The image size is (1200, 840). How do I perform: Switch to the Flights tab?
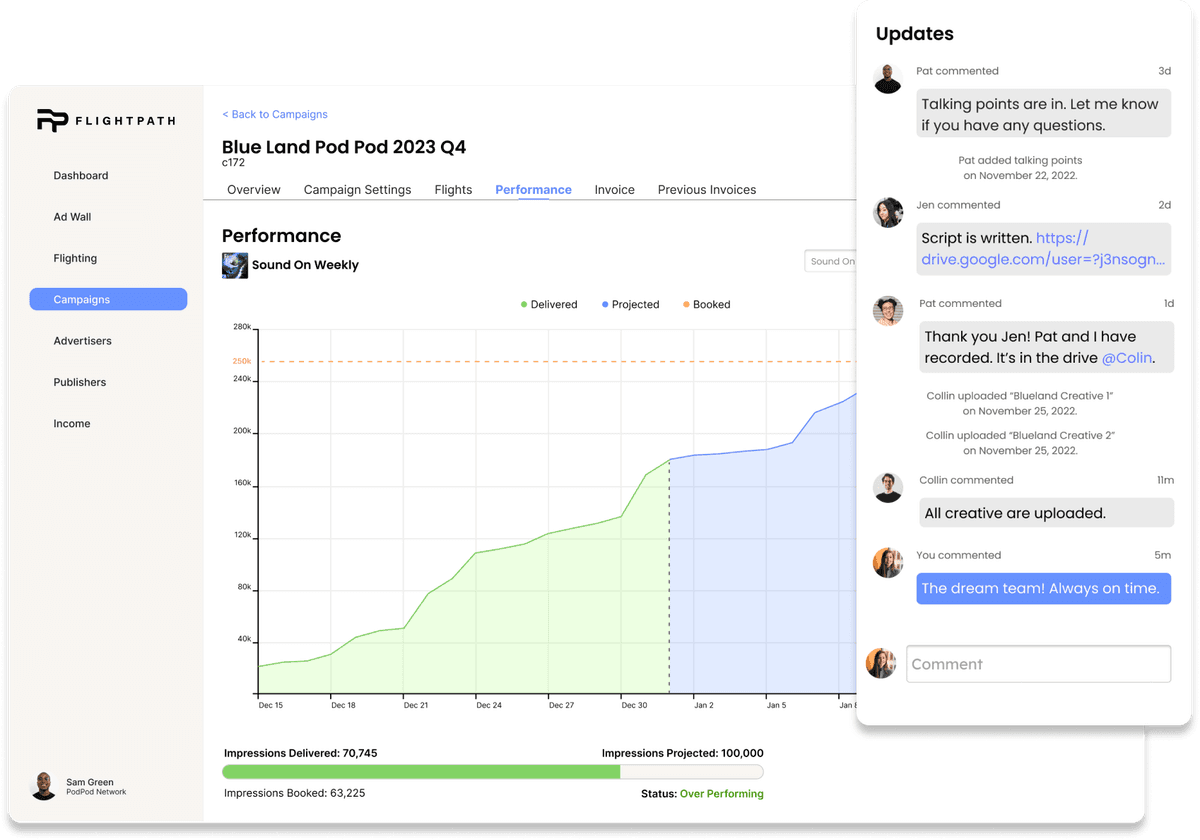[x=453, y=190]
